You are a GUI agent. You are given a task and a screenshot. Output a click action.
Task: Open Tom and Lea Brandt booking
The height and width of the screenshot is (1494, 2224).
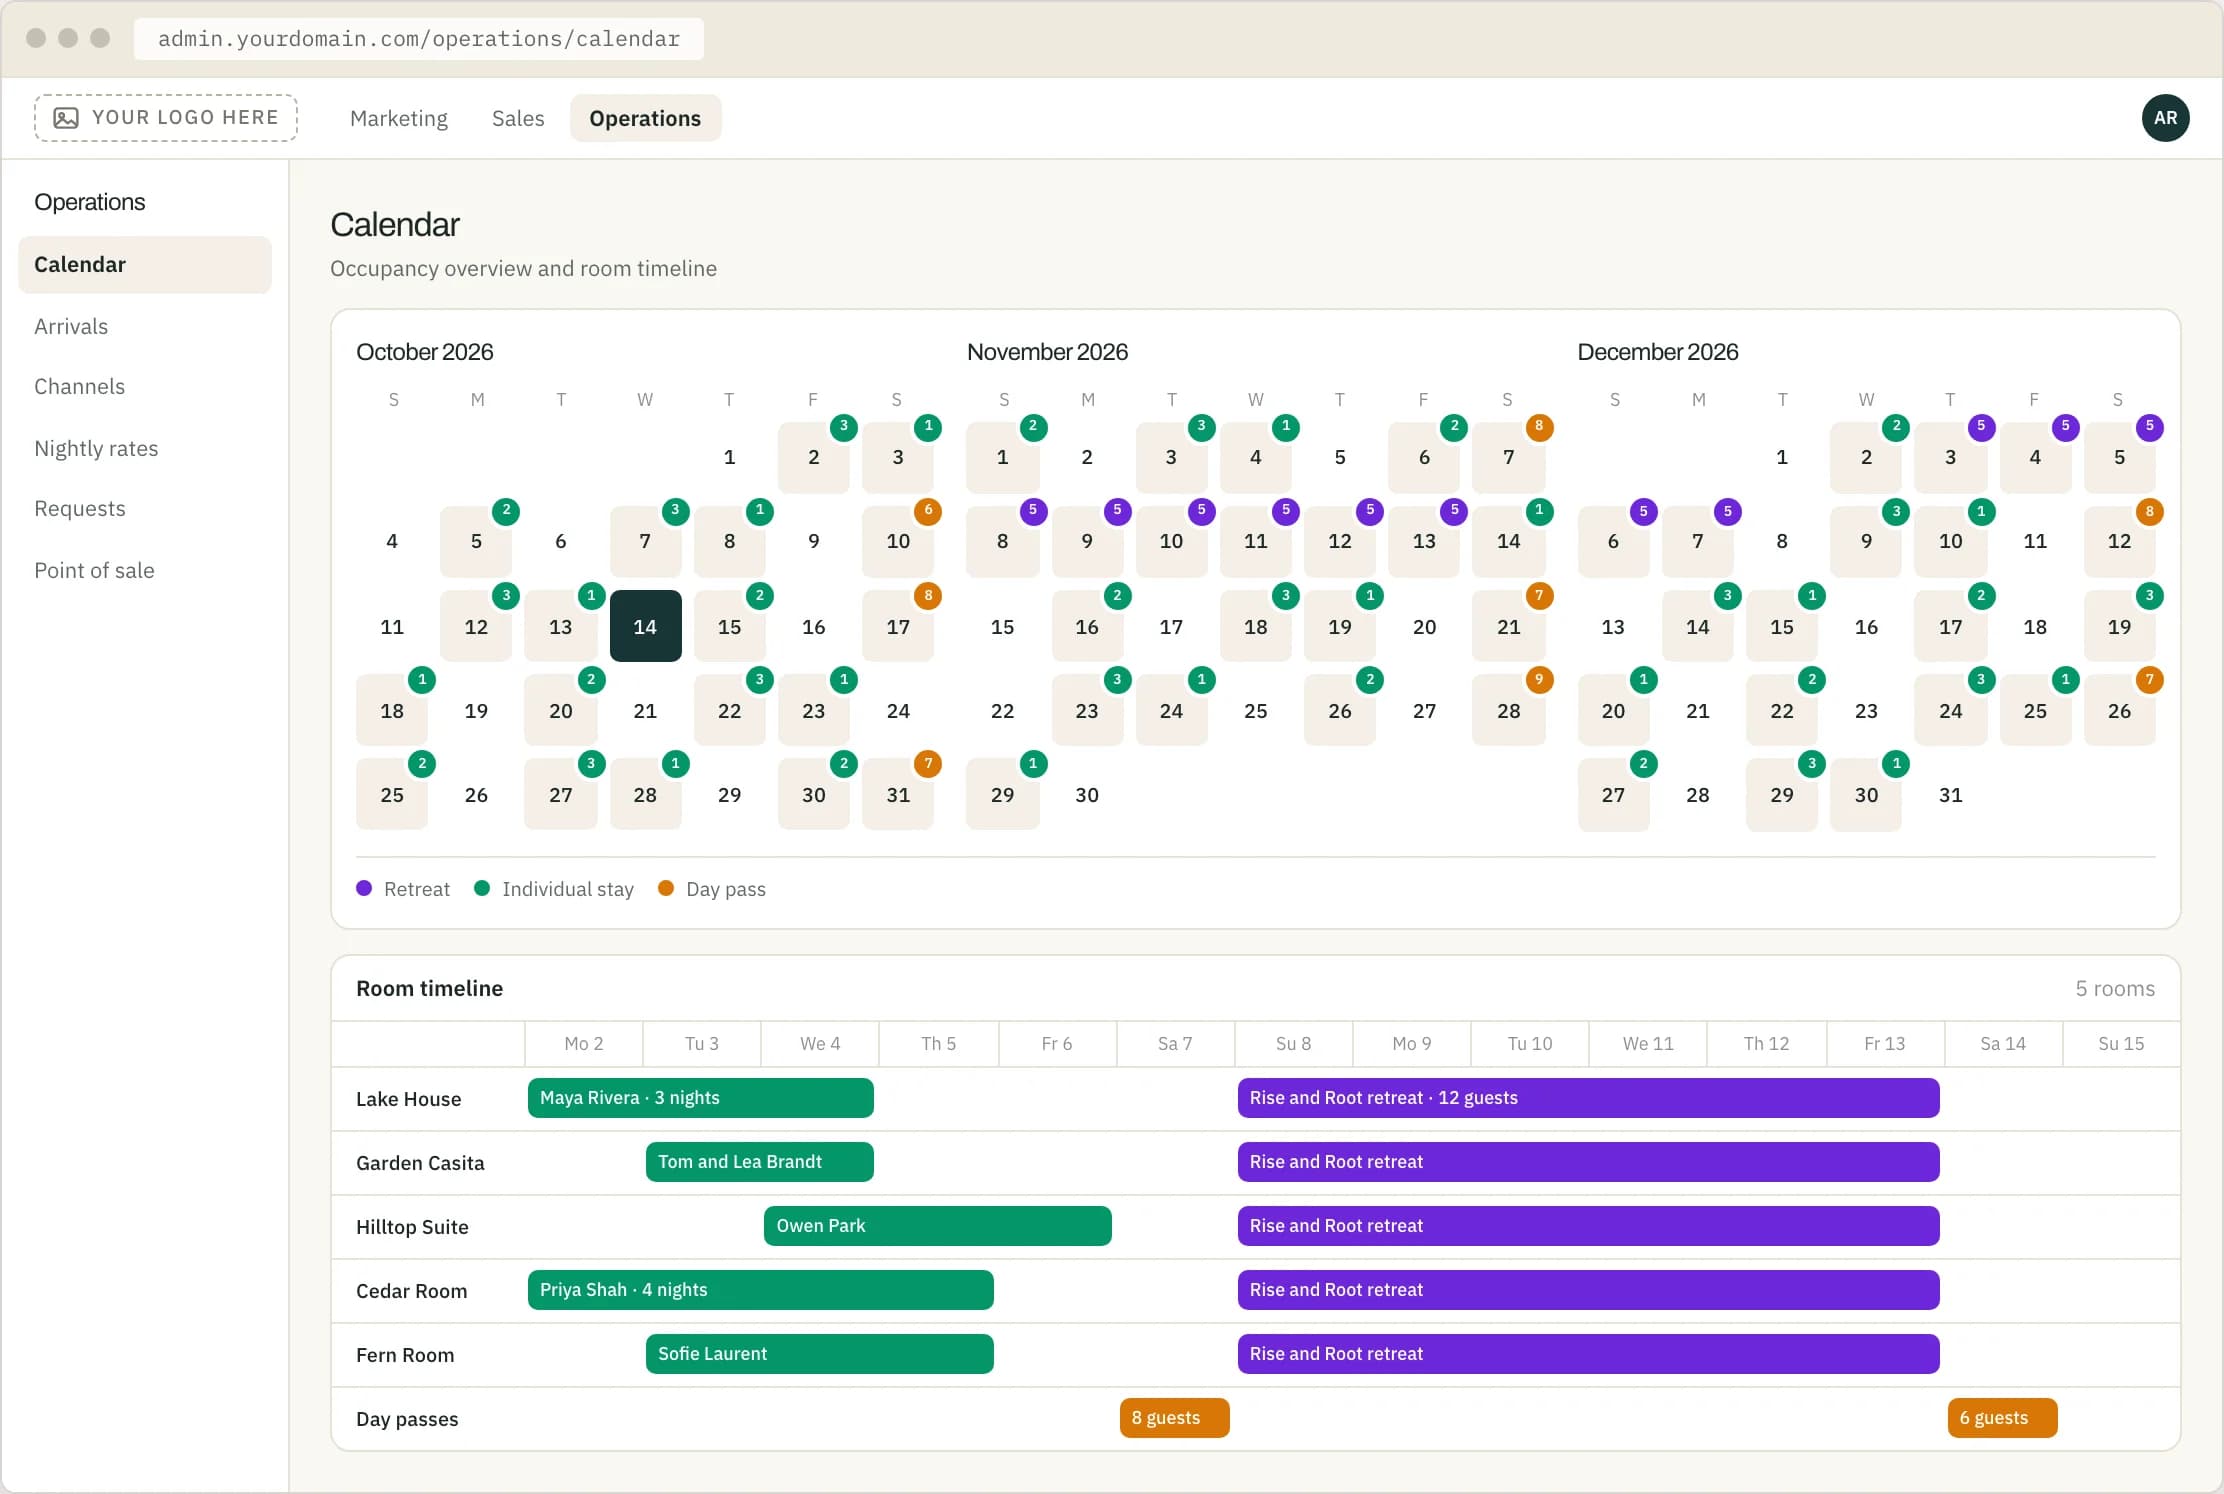760,1162
